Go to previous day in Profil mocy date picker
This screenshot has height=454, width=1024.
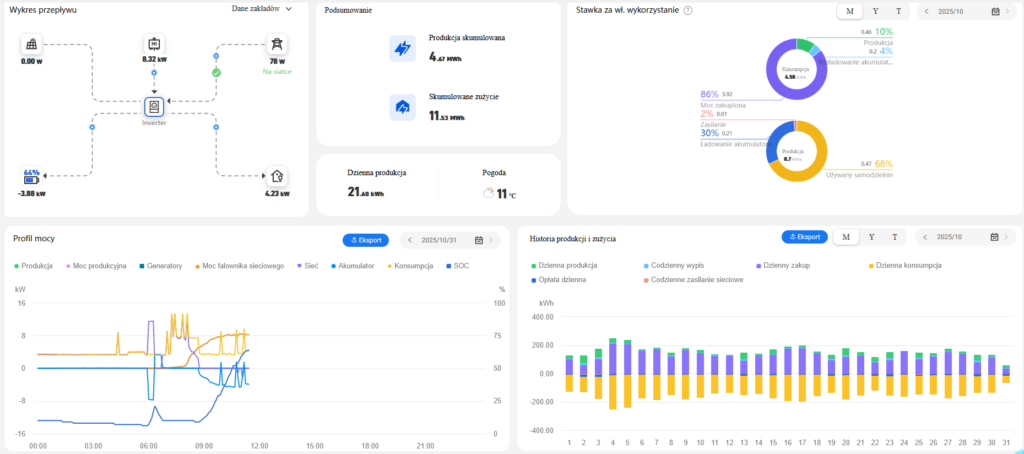point(410,240)
